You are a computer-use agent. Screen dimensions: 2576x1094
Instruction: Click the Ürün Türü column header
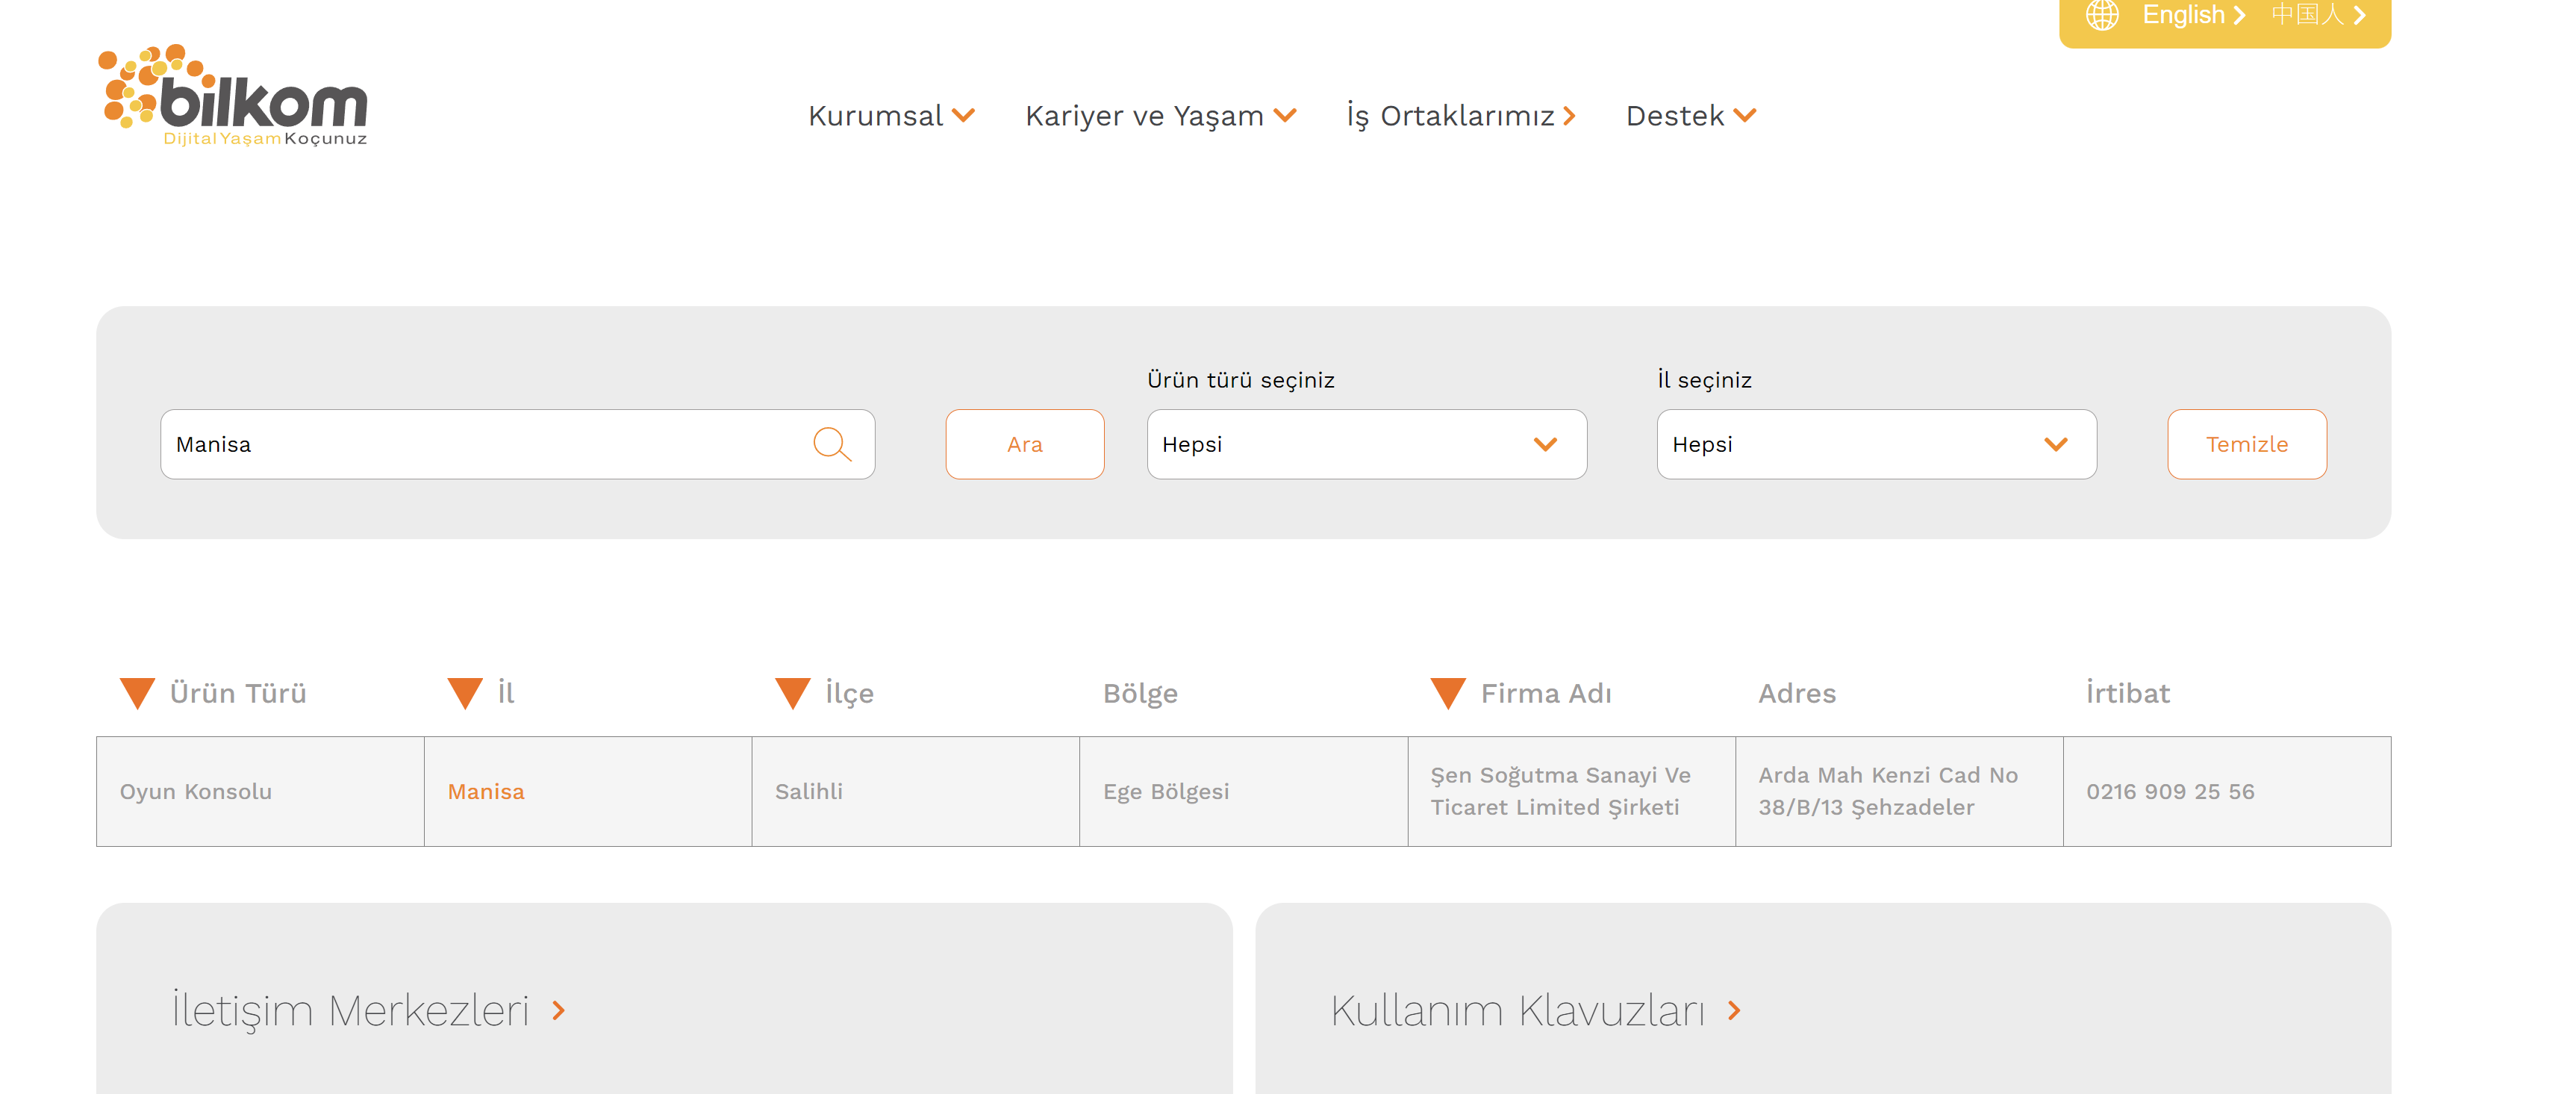point(238,693)
